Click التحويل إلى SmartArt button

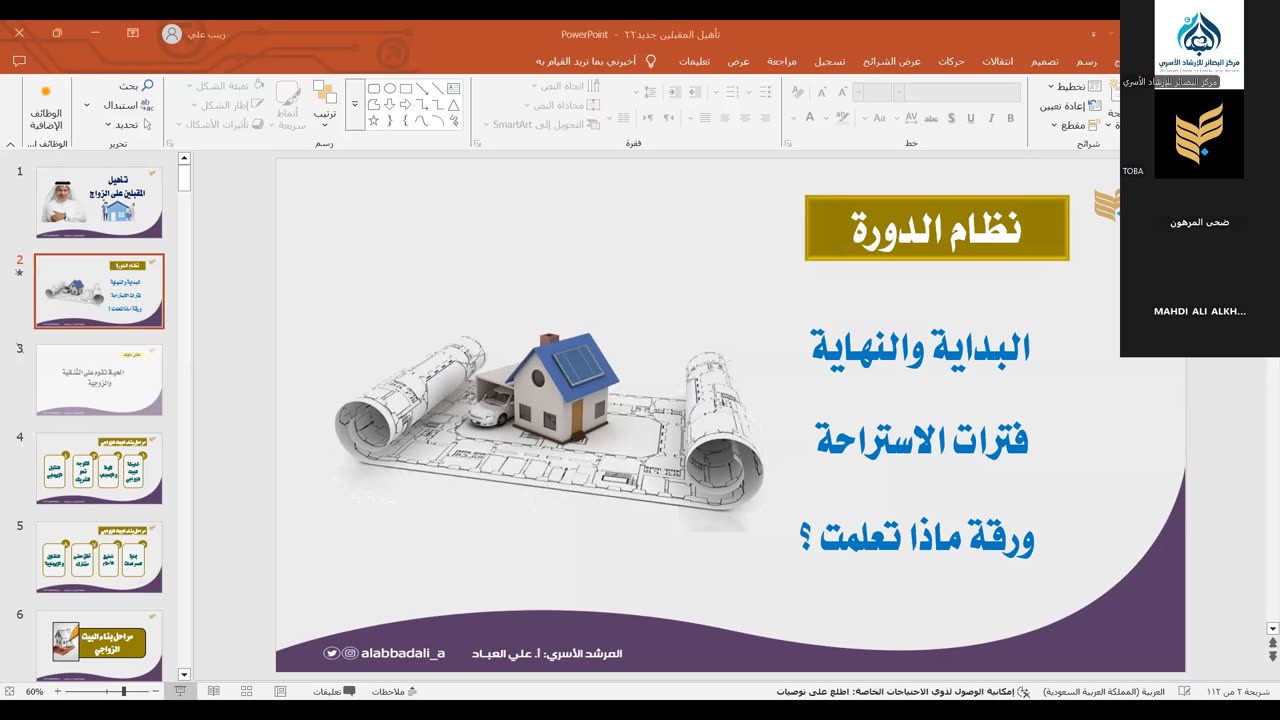(x=541, y=124)
